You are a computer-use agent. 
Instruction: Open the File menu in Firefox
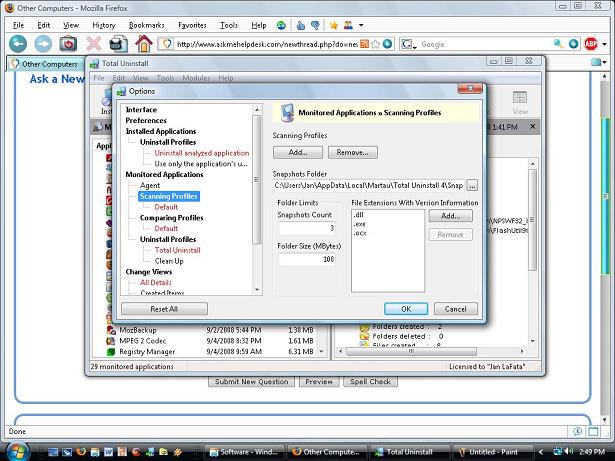[x=18, y=26]
